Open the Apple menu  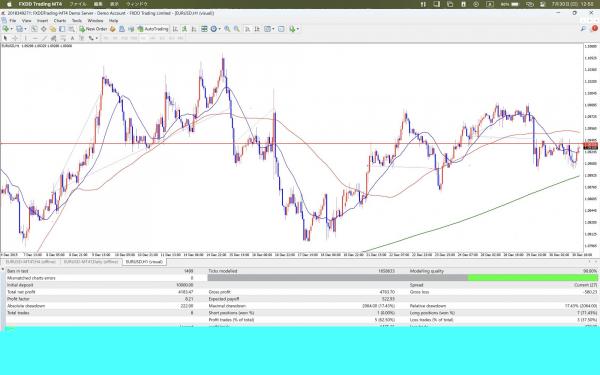(x=9, y=4)
